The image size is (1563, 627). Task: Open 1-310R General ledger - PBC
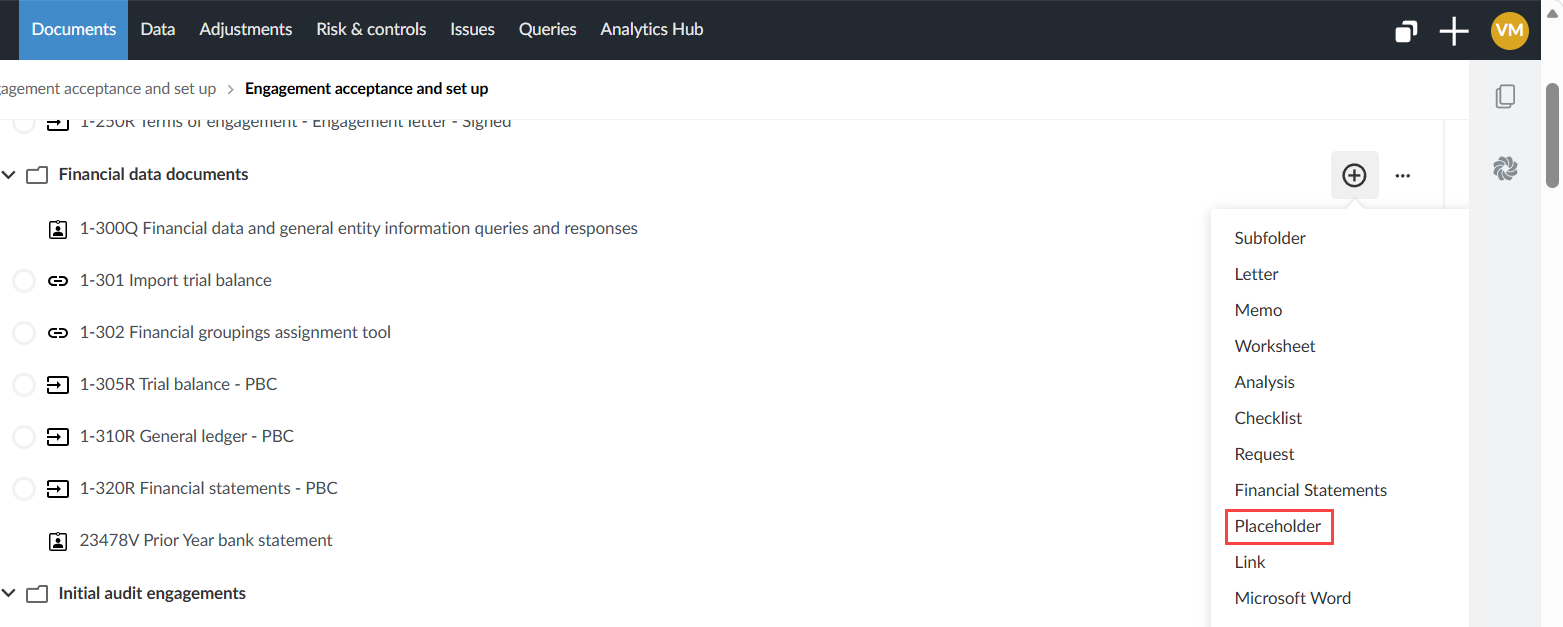click(187, 436)
